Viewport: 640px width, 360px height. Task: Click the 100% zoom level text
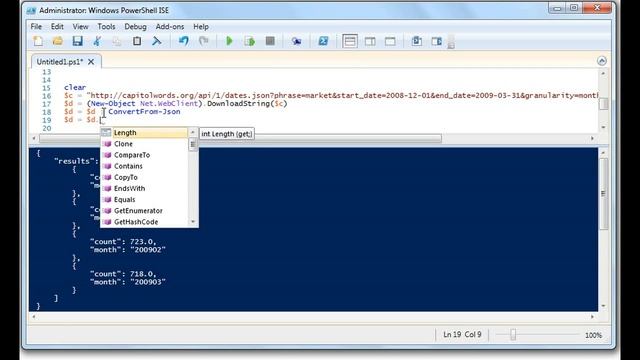(x=593, y=335)
